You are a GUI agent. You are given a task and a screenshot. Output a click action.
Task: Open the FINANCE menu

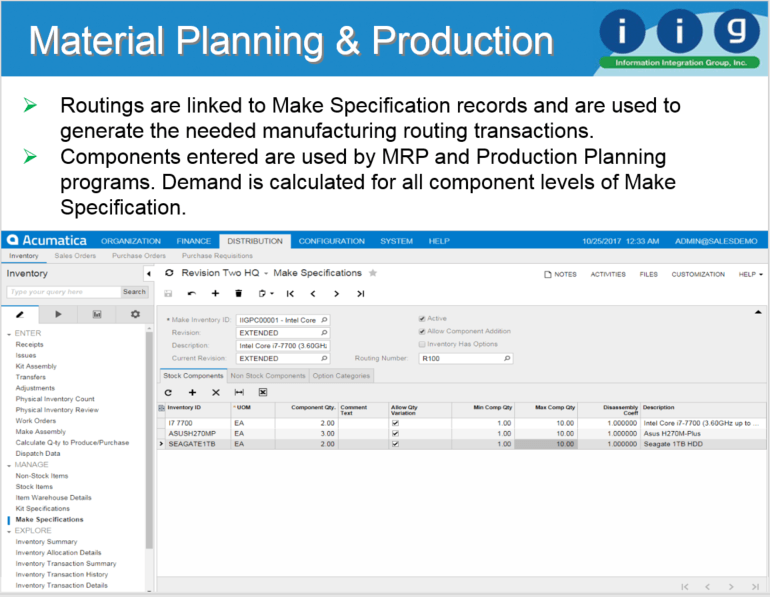pos(193,241)
